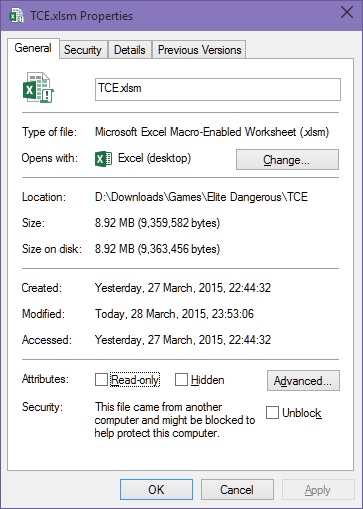Select the General tab
The image size is (363, 509).
tap(33, 48)
